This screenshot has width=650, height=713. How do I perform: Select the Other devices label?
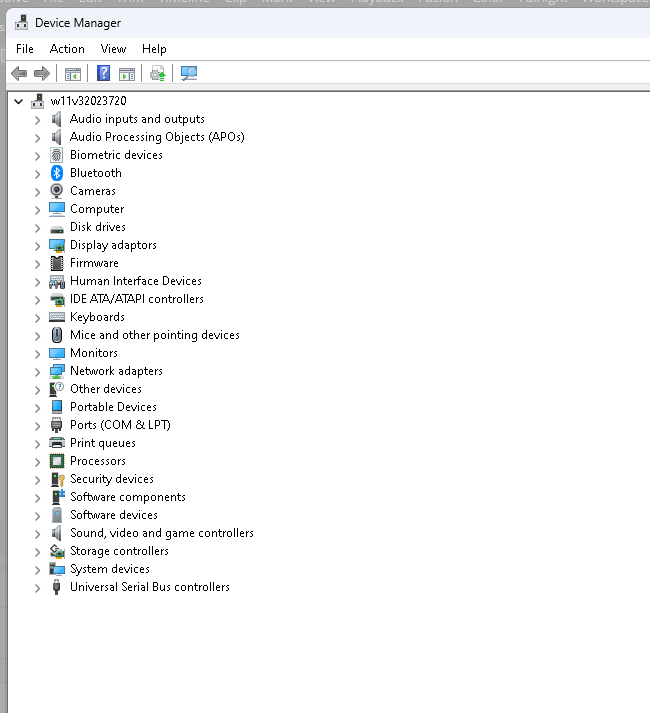pyautogui.click(x=106, y=389)
